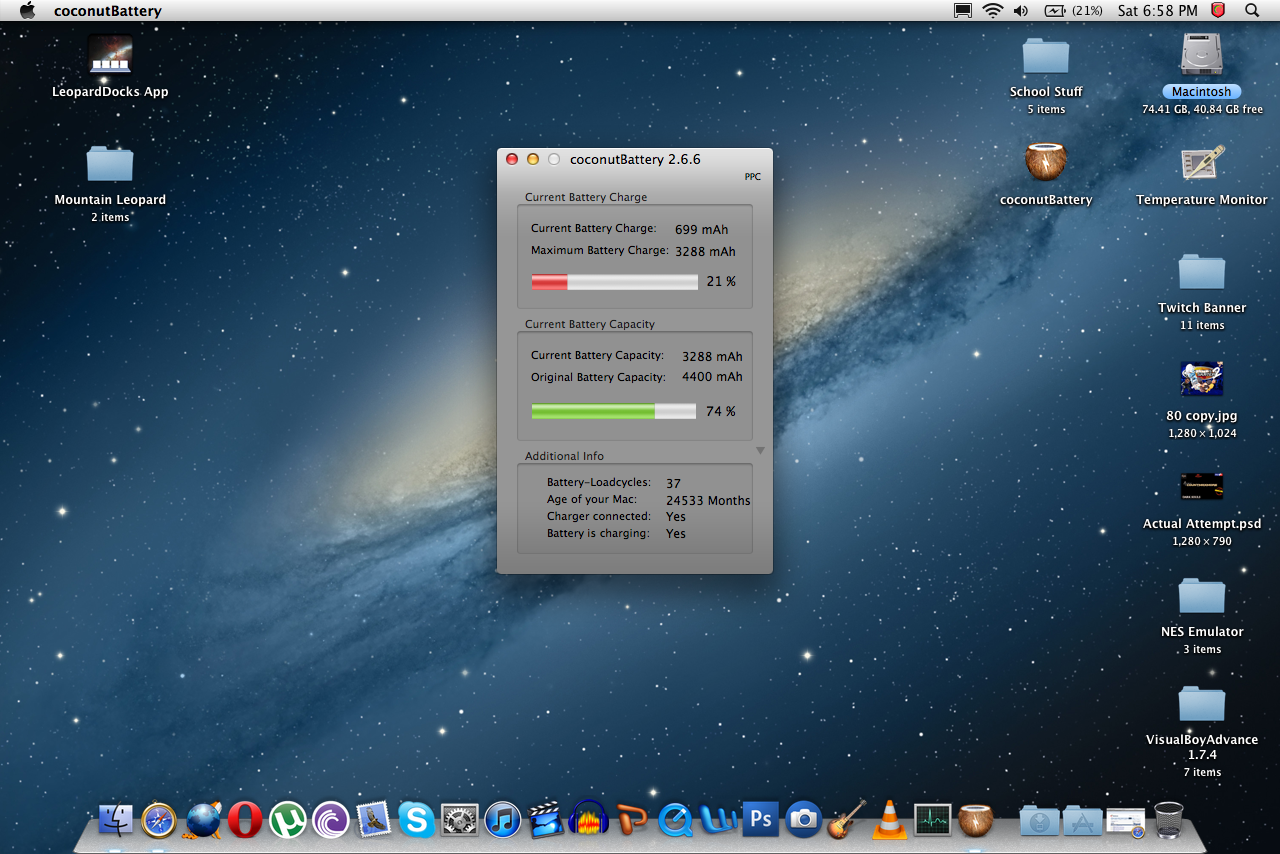Select LeopardDocks App desktop icon

click(110, 54)
